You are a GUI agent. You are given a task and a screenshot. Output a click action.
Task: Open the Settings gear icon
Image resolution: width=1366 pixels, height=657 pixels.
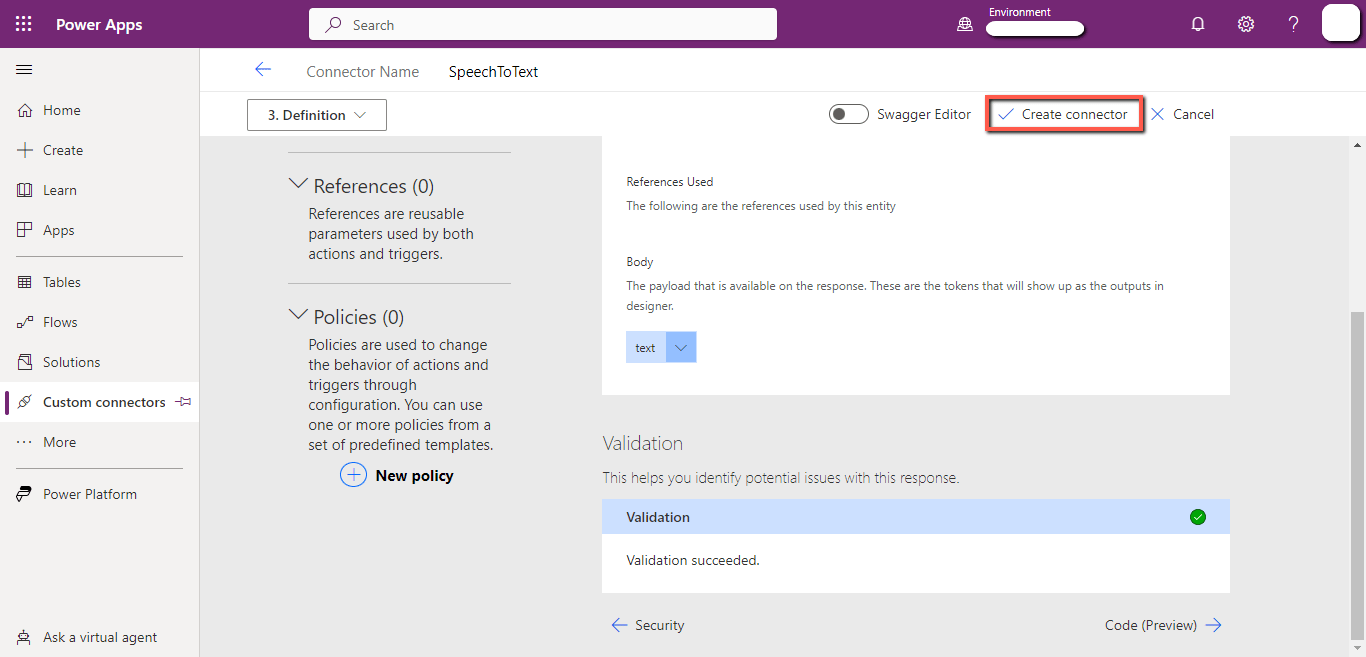click(1246, 24)
